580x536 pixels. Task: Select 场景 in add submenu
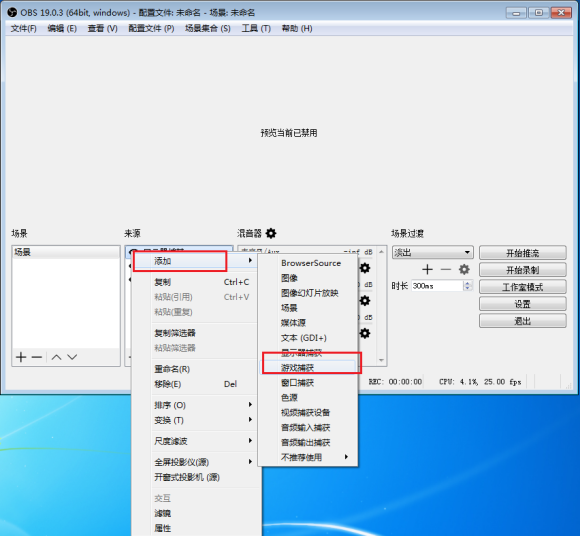[x=308, y=308]
